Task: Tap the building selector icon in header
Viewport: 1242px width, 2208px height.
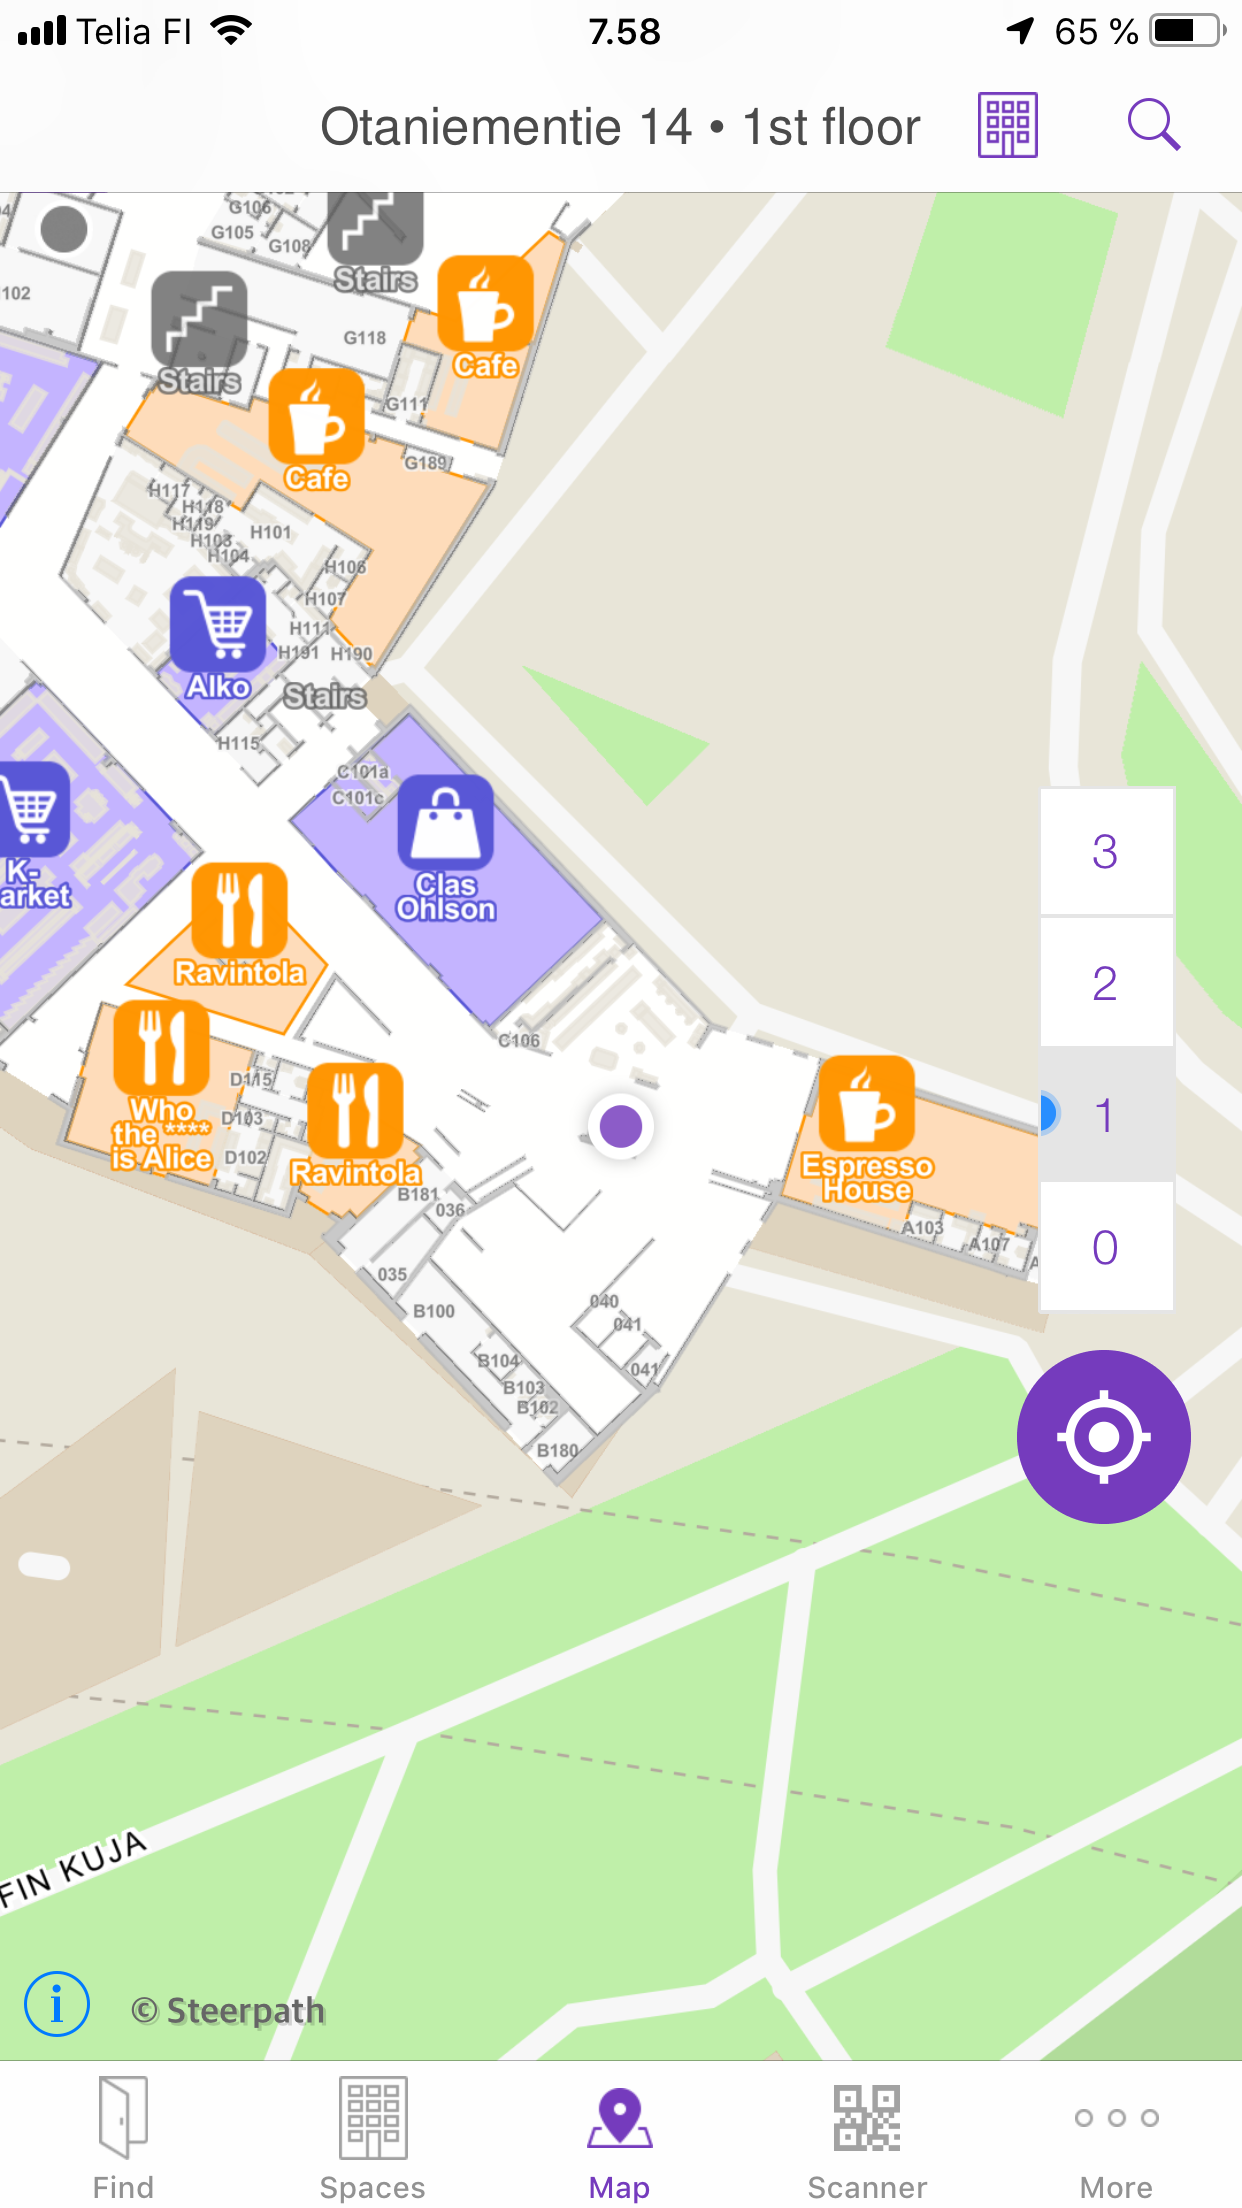Action: click(1007, 125)
